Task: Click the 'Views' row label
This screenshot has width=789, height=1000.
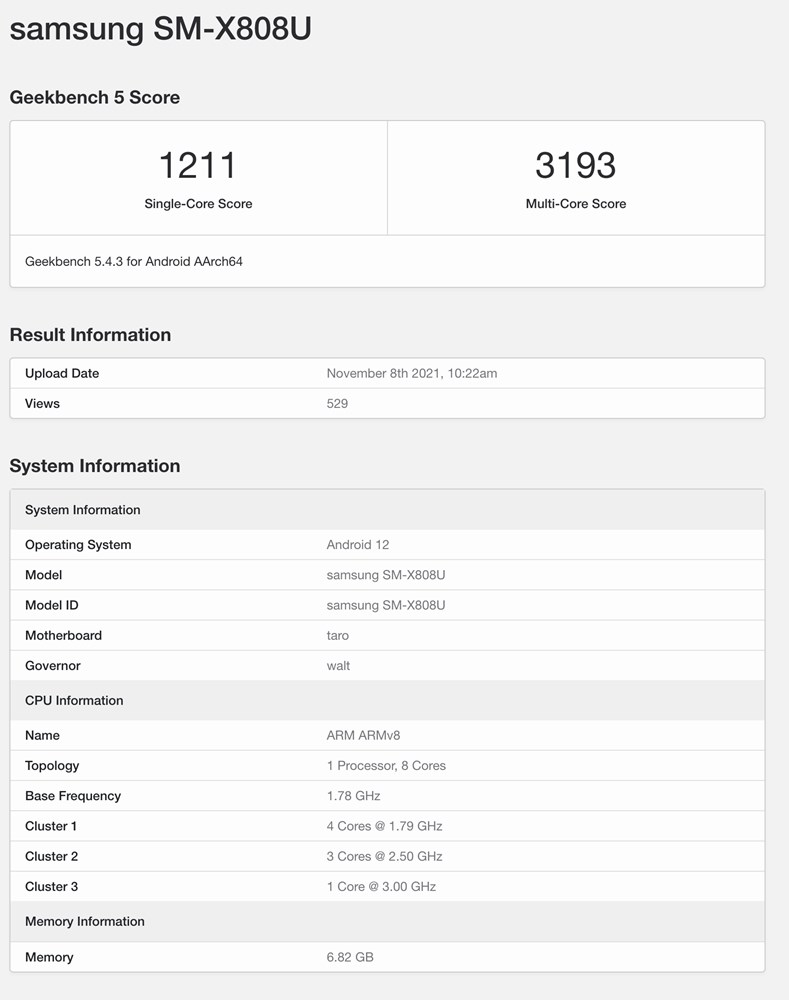Action: tap(42, 403)
